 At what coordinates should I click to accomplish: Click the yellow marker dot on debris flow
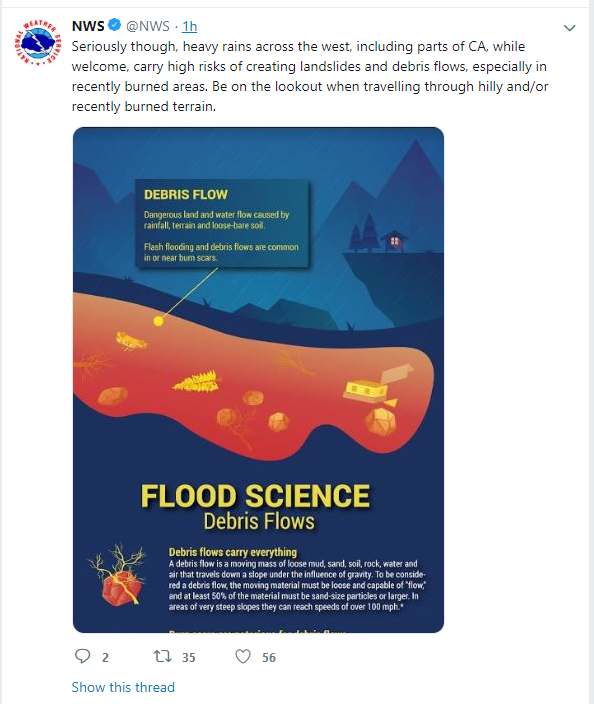(158, 321)
